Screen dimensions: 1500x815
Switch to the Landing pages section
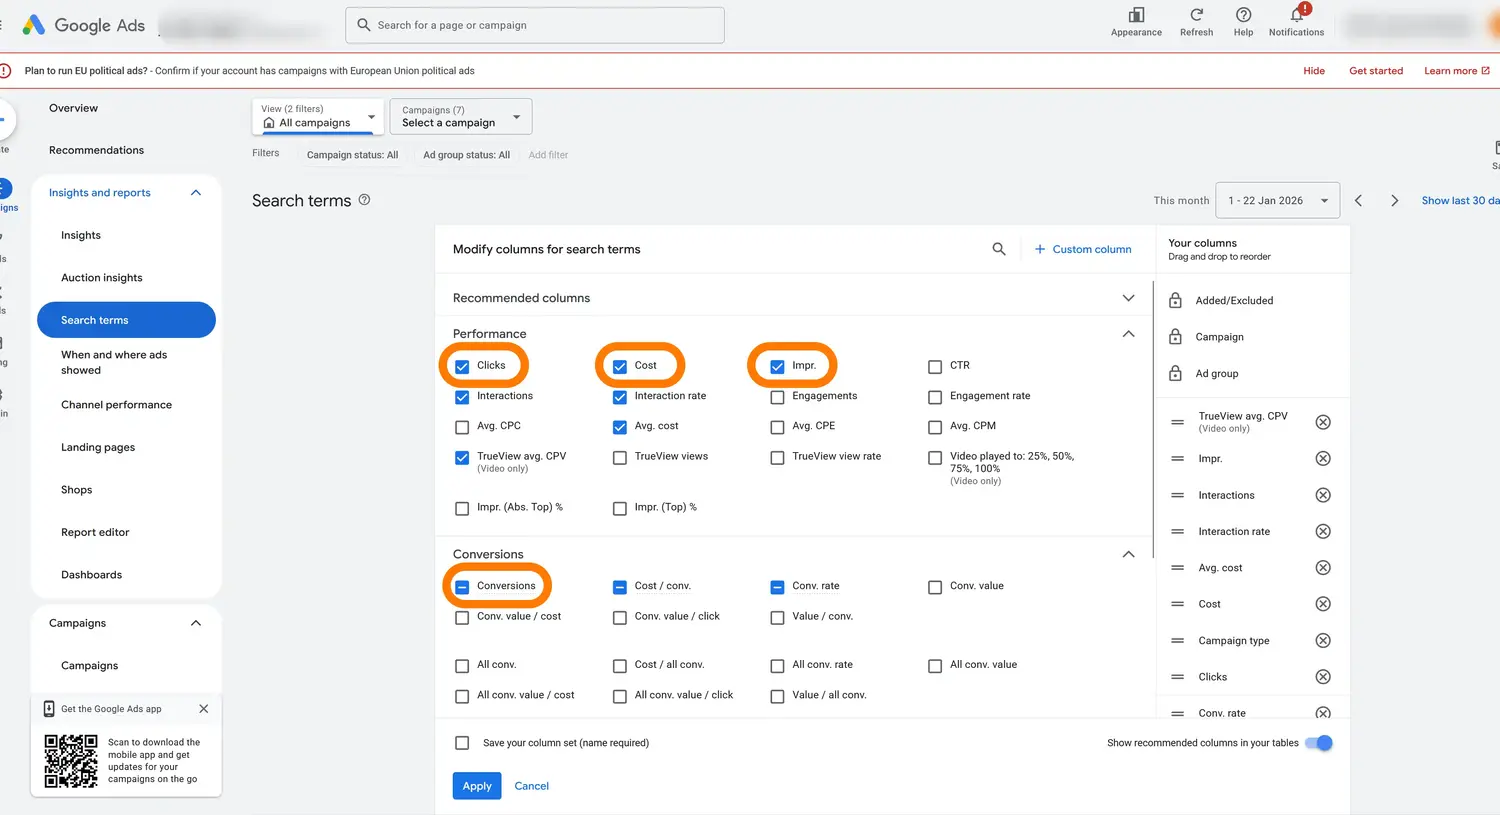click(x=97, y=447)
